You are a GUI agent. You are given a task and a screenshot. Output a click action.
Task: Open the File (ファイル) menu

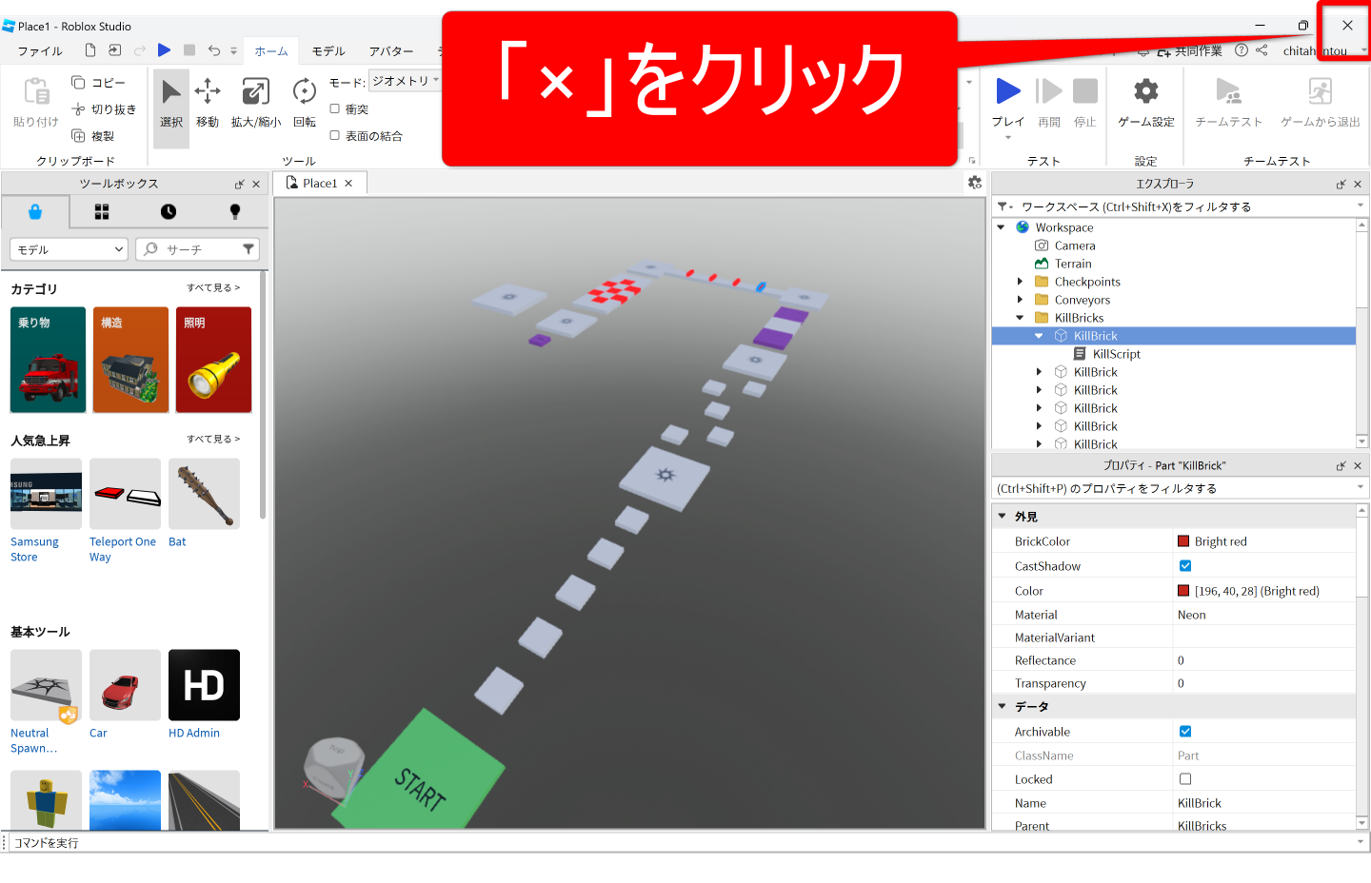[x=40, y=51]
